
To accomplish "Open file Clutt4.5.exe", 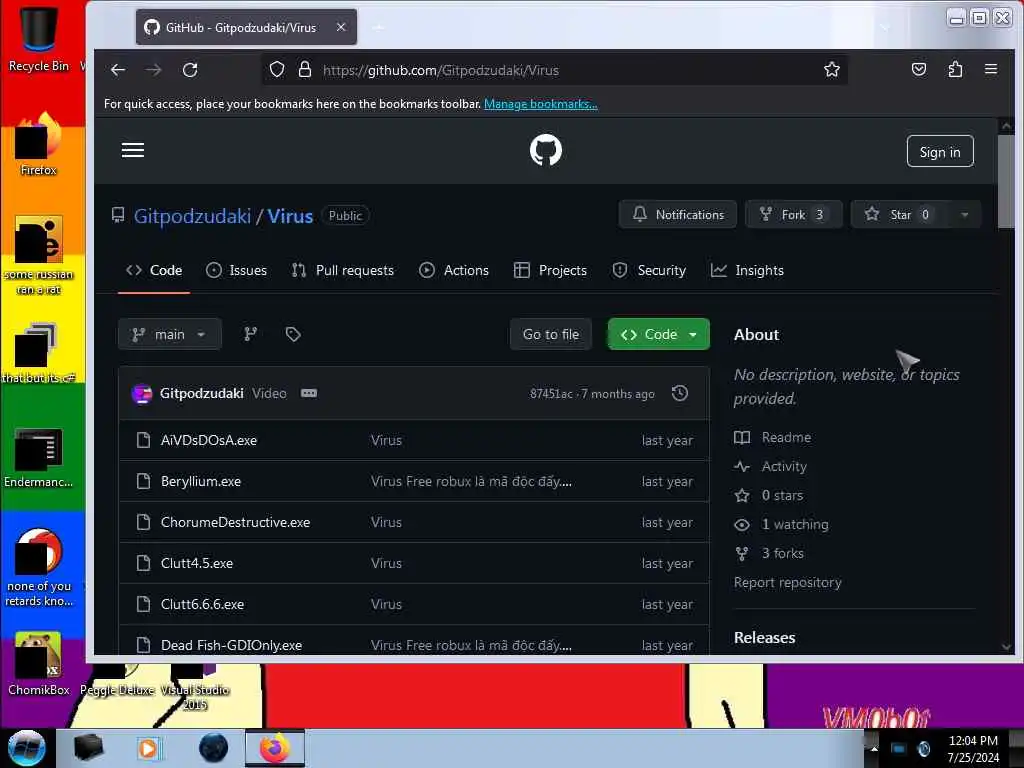I will tap(197, 564).
